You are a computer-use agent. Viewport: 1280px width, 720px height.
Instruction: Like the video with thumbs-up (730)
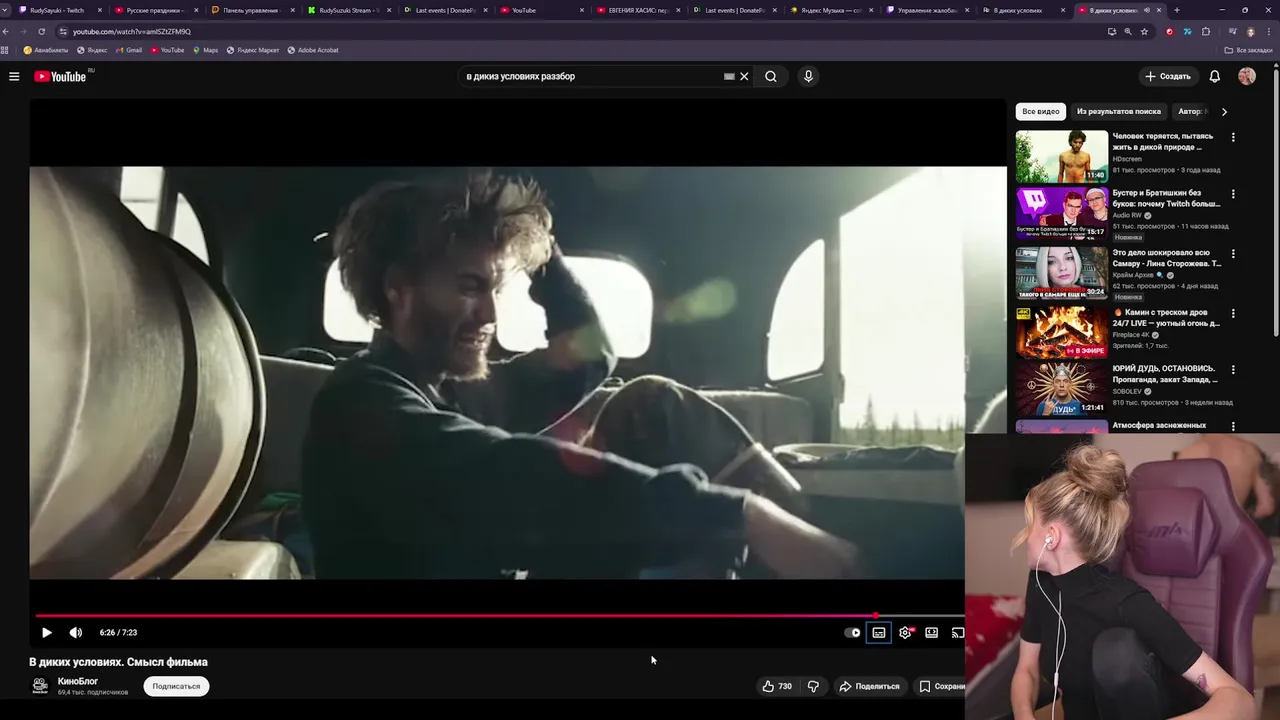point(777,686)
